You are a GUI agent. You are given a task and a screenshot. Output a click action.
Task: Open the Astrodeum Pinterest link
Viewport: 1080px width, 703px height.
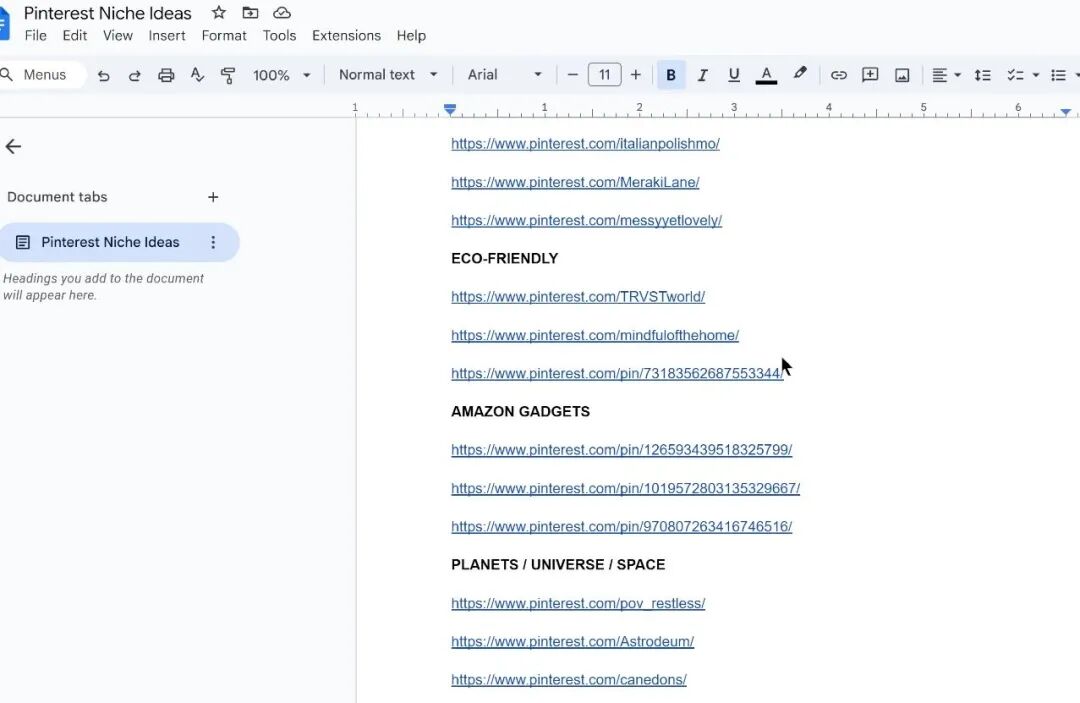pyautogui.click(x=572, y=642)
